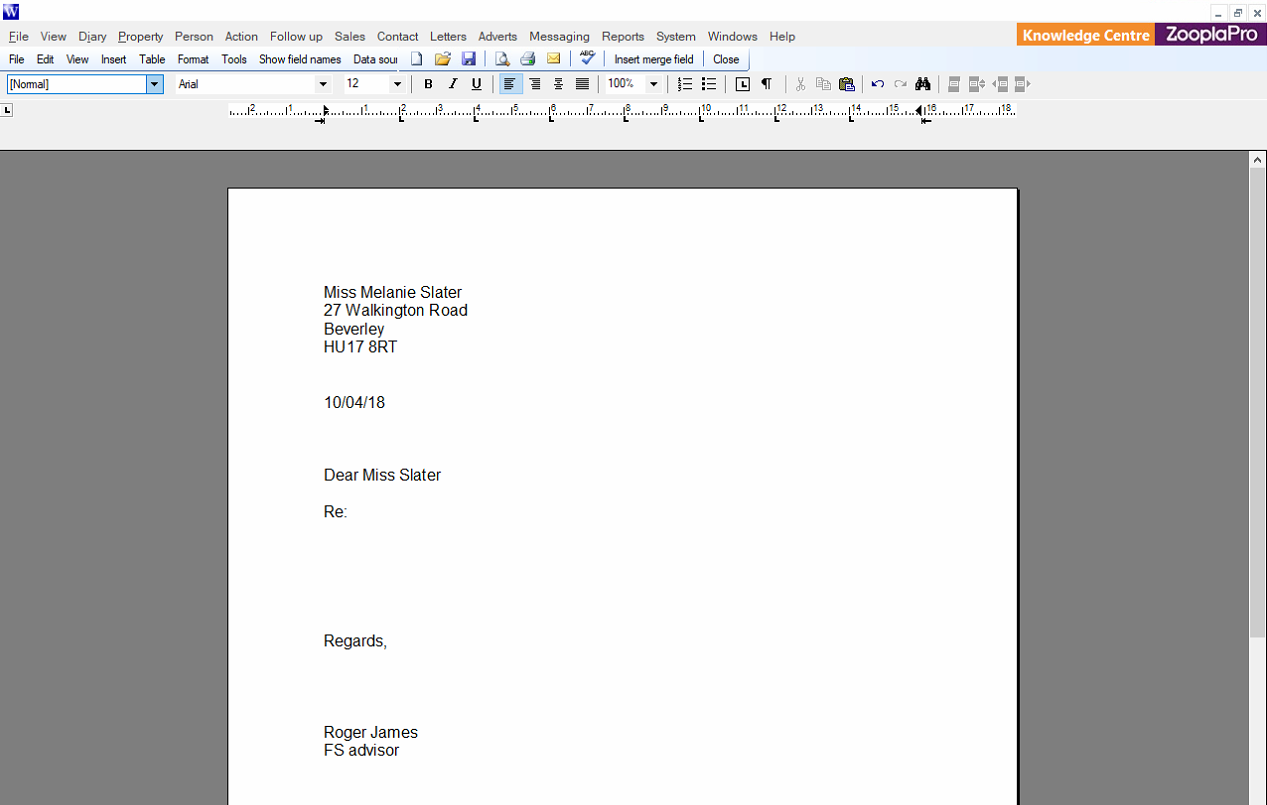Screen dimensions: 1267x805
Task: Click the spell check icon
Action: tap(587, 59)
